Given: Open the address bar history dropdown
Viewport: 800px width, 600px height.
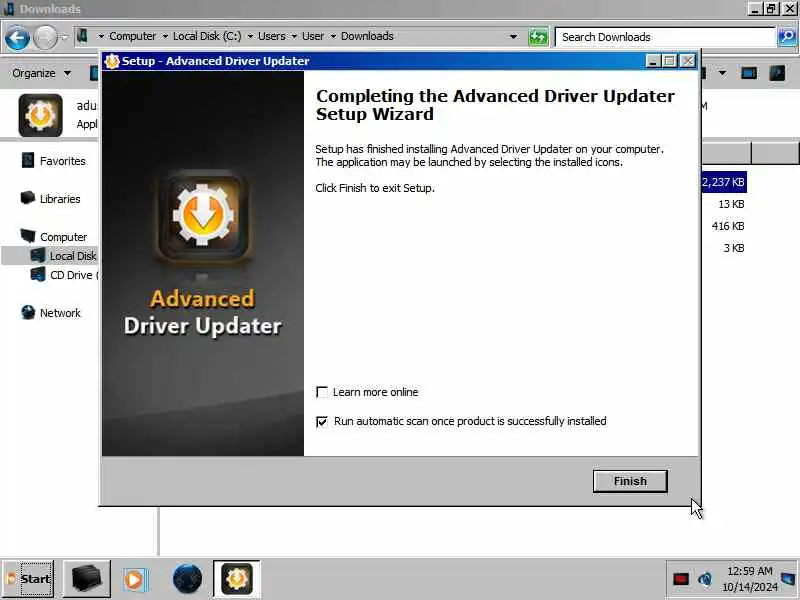Looking at the screenshot, I should click(514, 37).
